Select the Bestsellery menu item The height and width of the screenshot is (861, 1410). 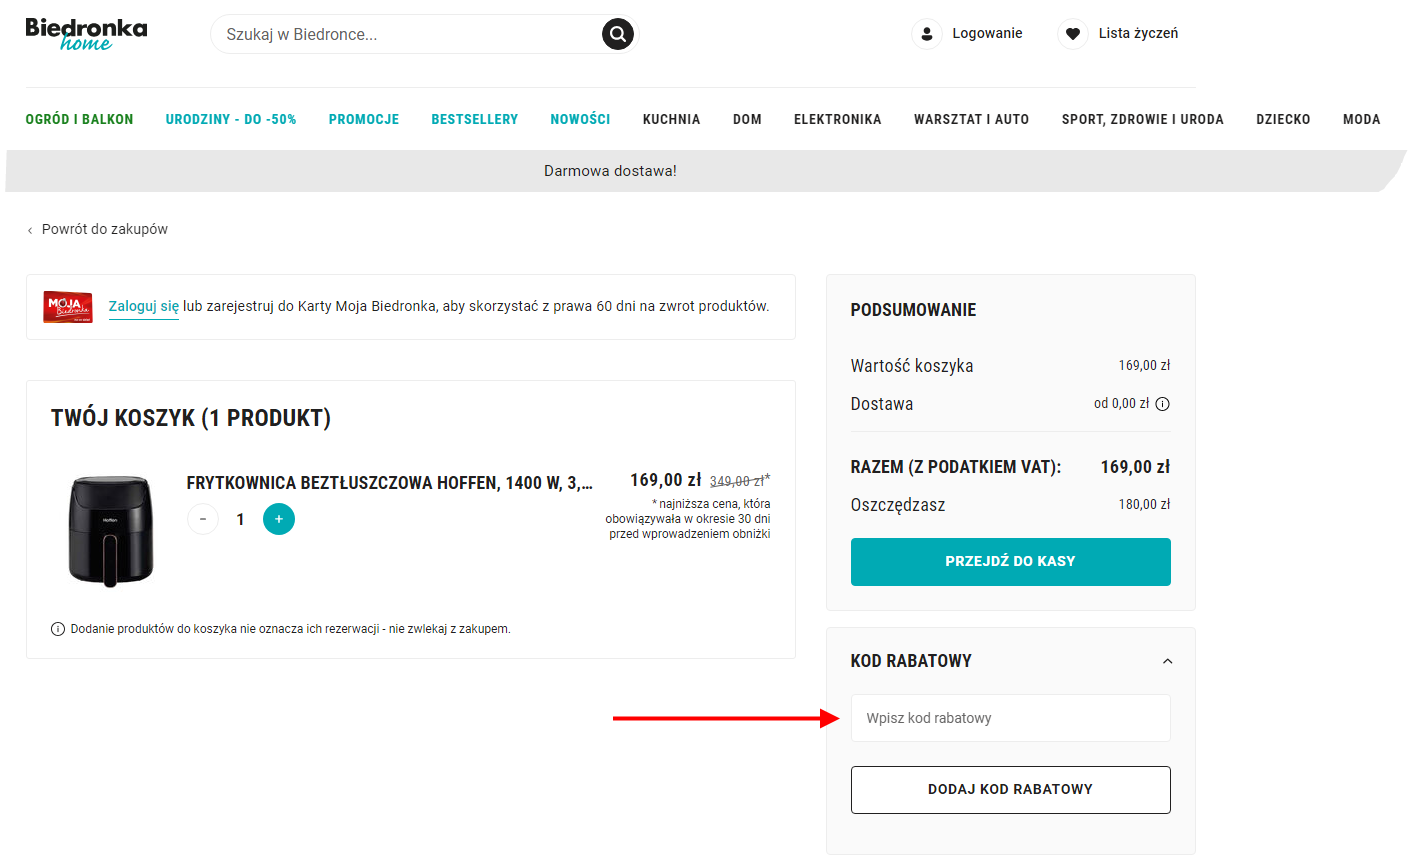pos(475,119)
